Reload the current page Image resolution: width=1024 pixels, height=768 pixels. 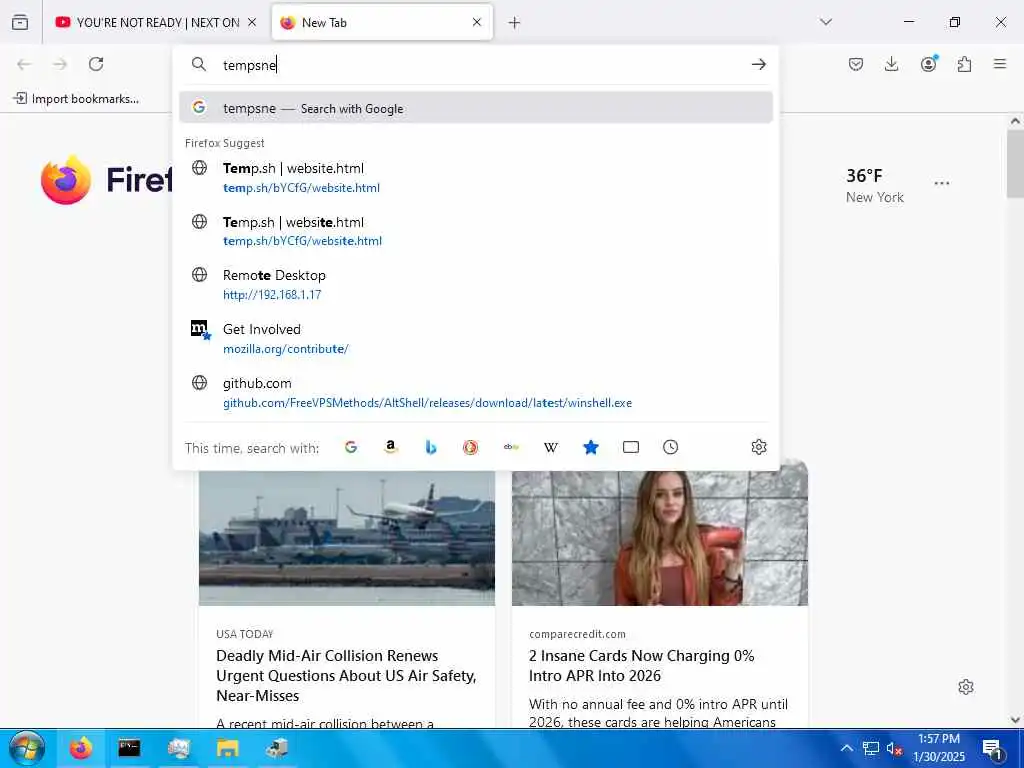point(96,64)
